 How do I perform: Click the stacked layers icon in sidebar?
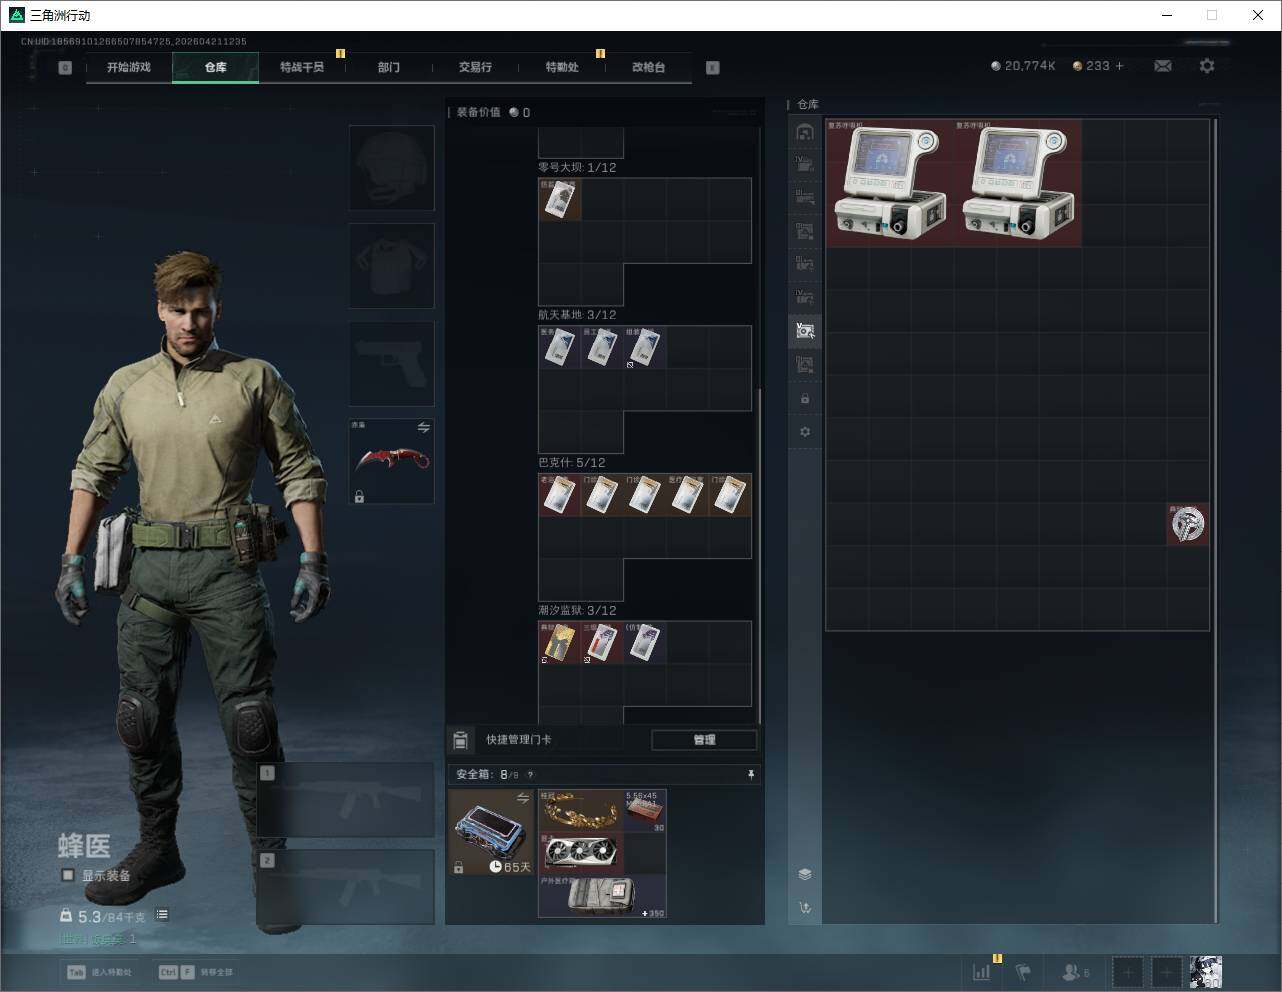(x=805, y=874)
